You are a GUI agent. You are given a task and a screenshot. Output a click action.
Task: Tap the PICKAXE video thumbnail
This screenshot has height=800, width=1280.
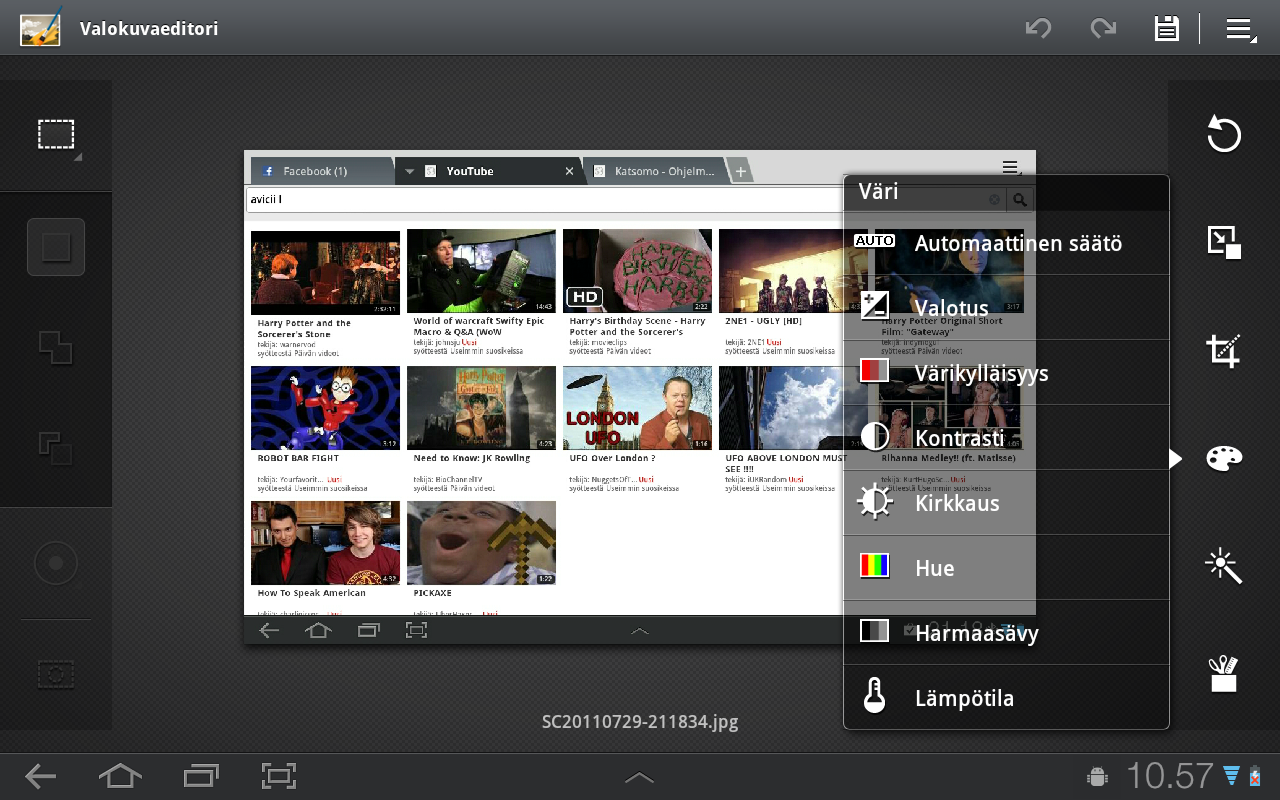point(481,543)
